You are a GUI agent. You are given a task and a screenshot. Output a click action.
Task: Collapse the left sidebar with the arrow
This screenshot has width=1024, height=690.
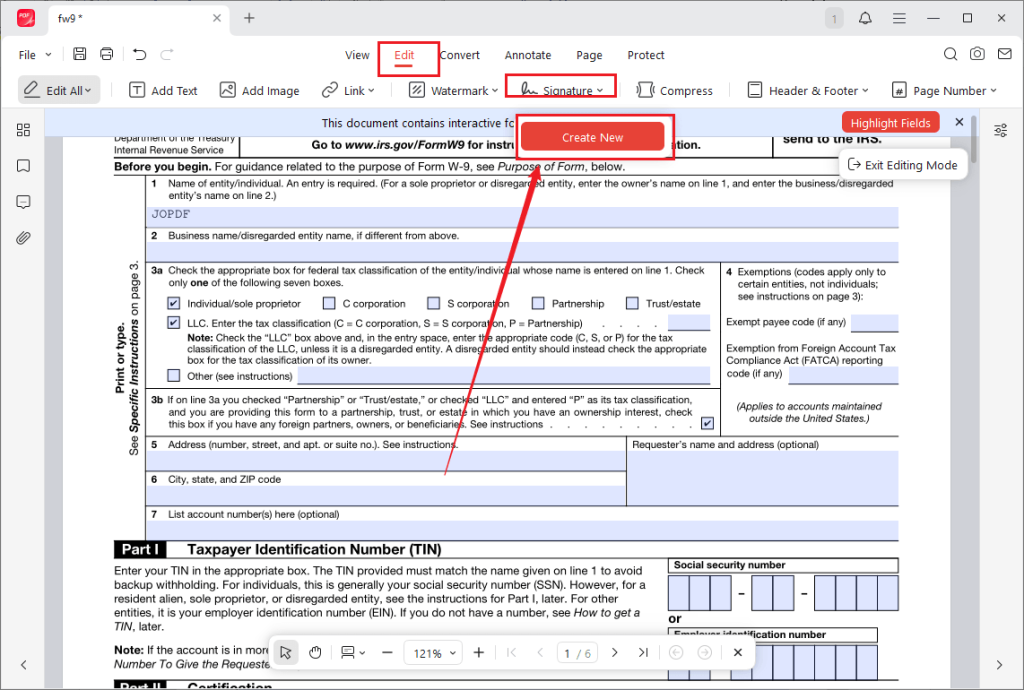pos(24,665)
